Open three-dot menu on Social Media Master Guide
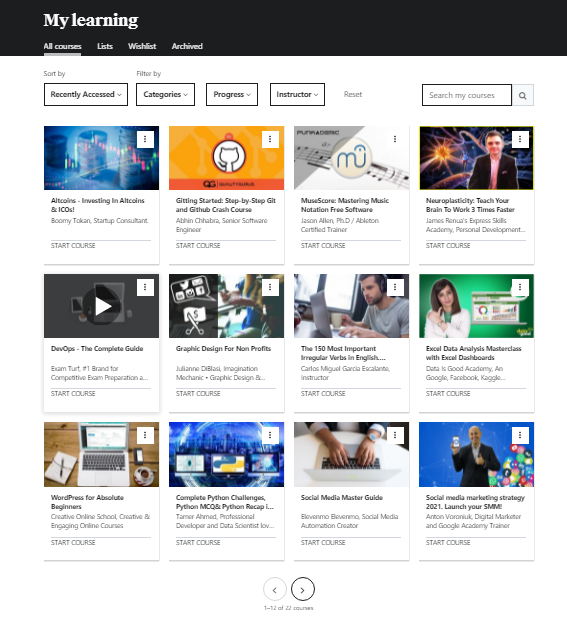This screenshot has height=629, width=567. [x=395, y=435]
